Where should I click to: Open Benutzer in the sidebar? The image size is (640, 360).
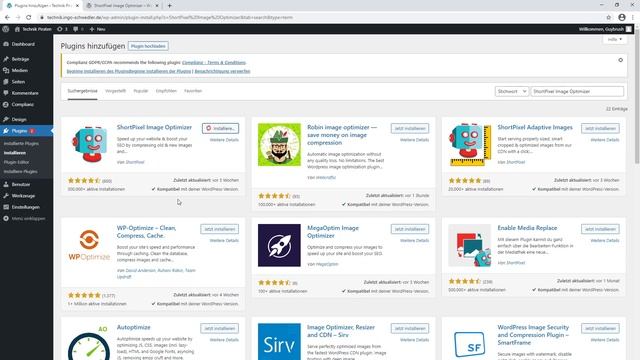click(x=21, y=184)
